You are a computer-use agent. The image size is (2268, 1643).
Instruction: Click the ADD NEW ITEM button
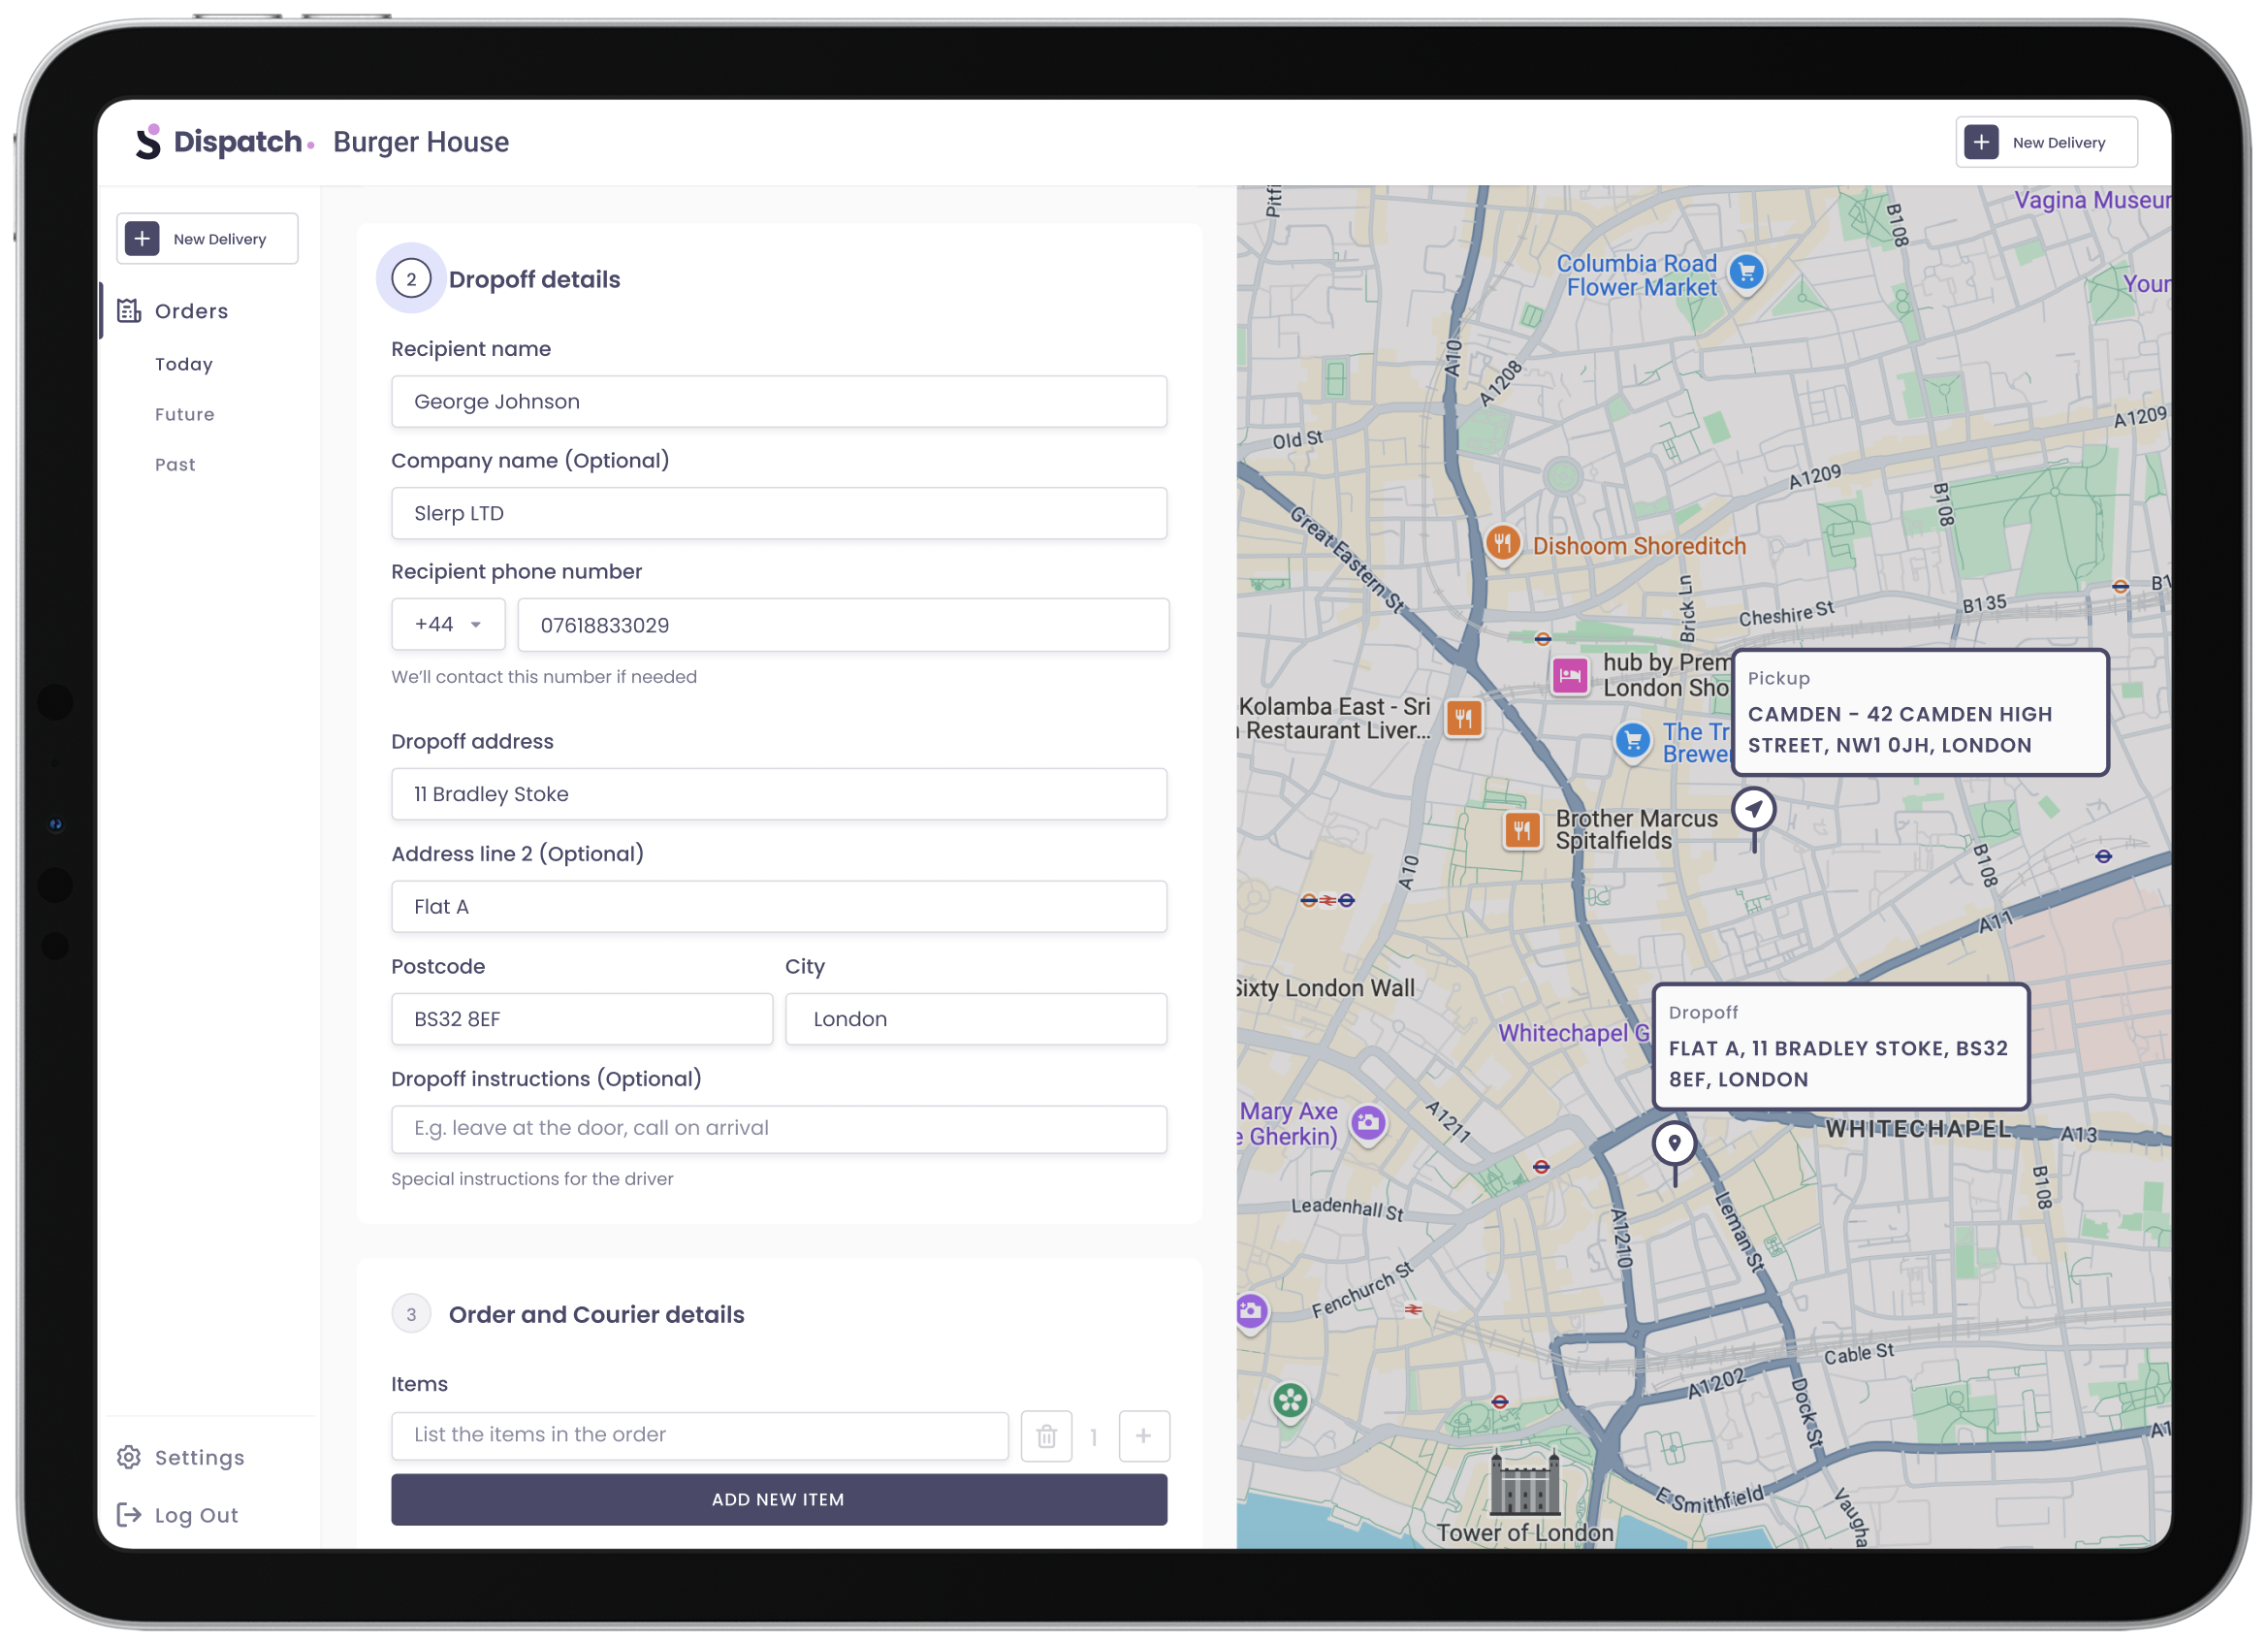(x=778, y=1499)
